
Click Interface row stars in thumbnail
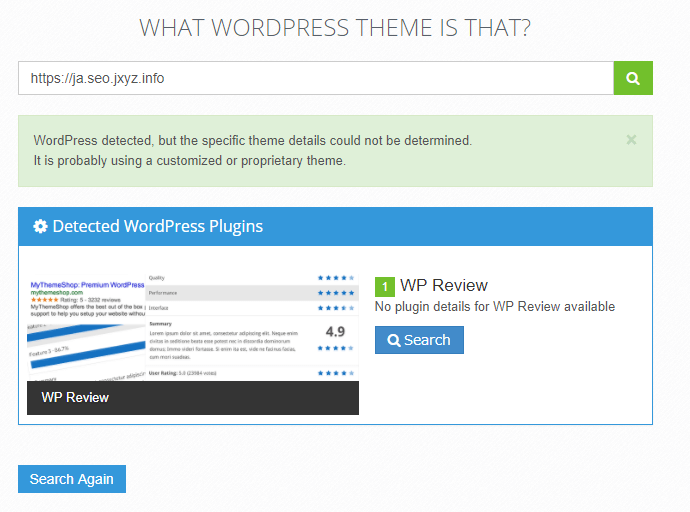335,310
